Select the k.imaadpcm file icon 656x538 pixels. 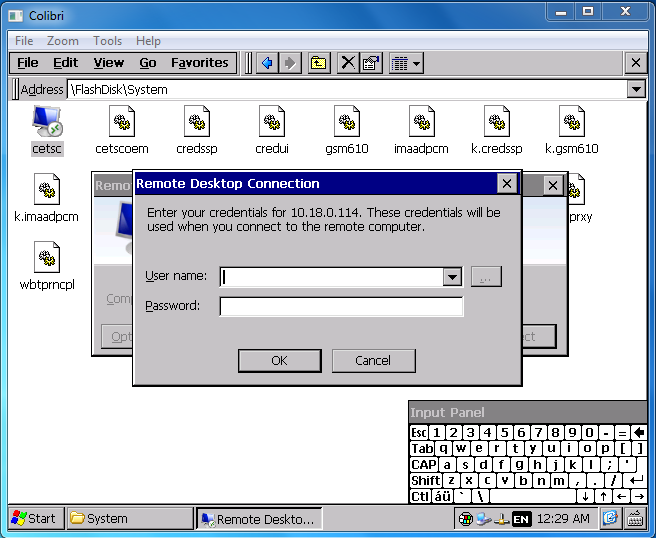pyautogui.click(x=46, y=198)
